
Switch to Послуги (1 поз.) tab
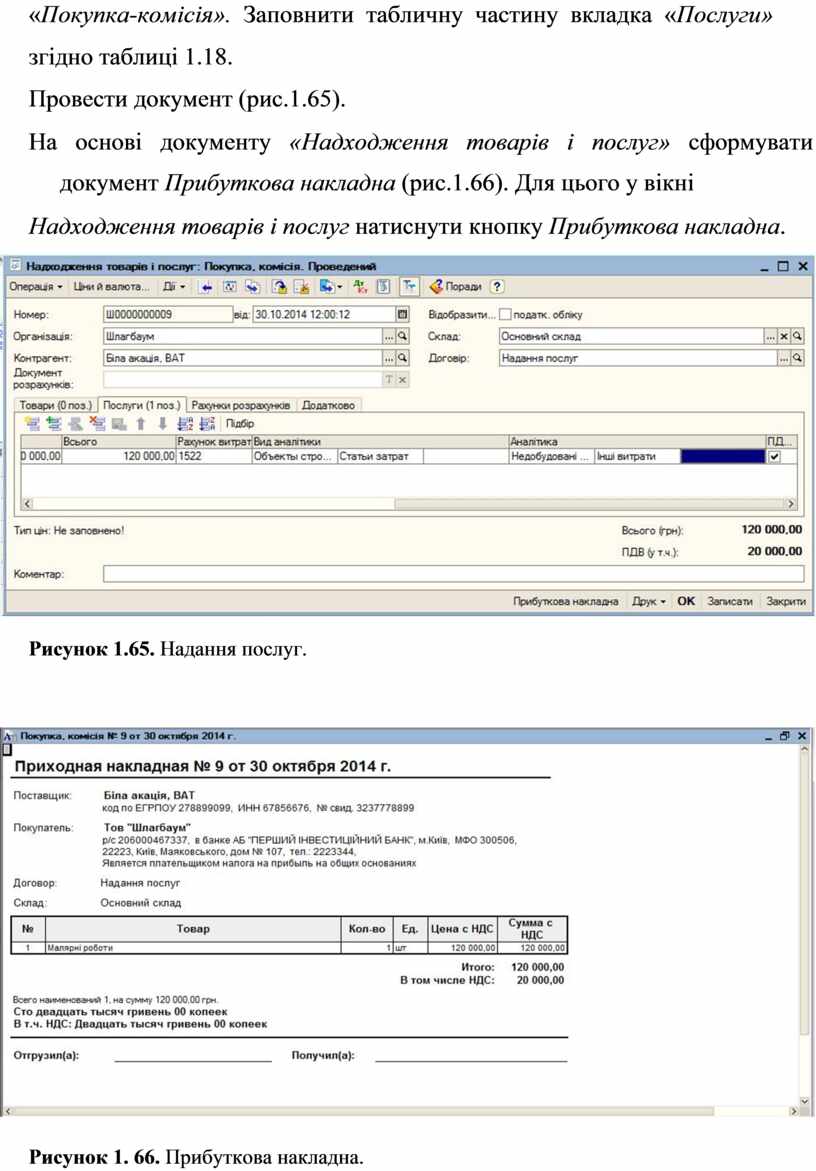click(x=141, y=405)
